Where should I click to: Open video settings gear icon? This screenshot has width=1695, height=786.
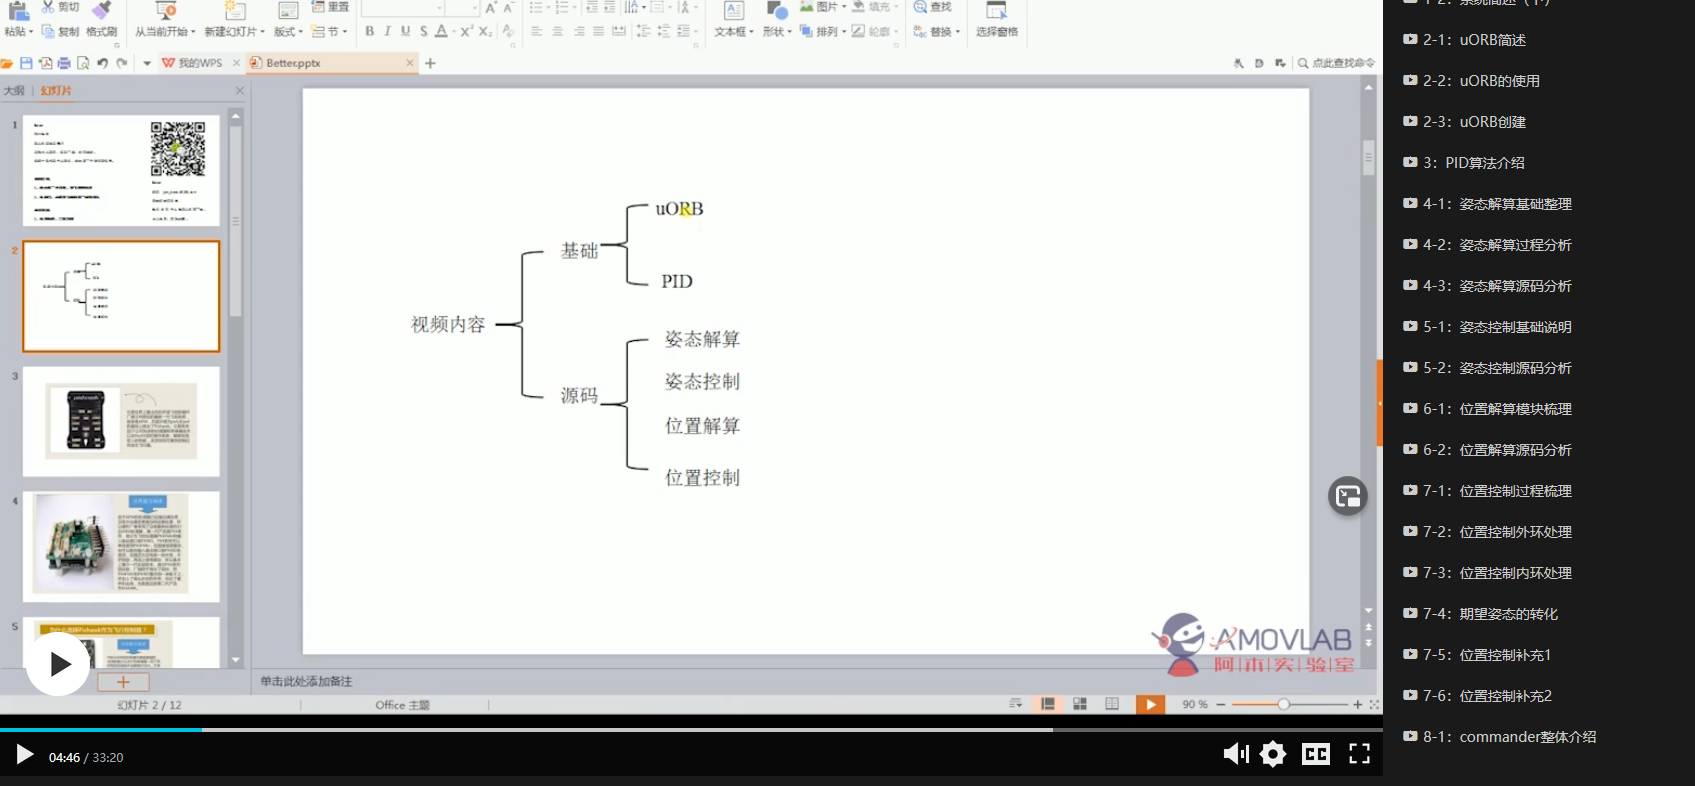[x=1273, y=754]
